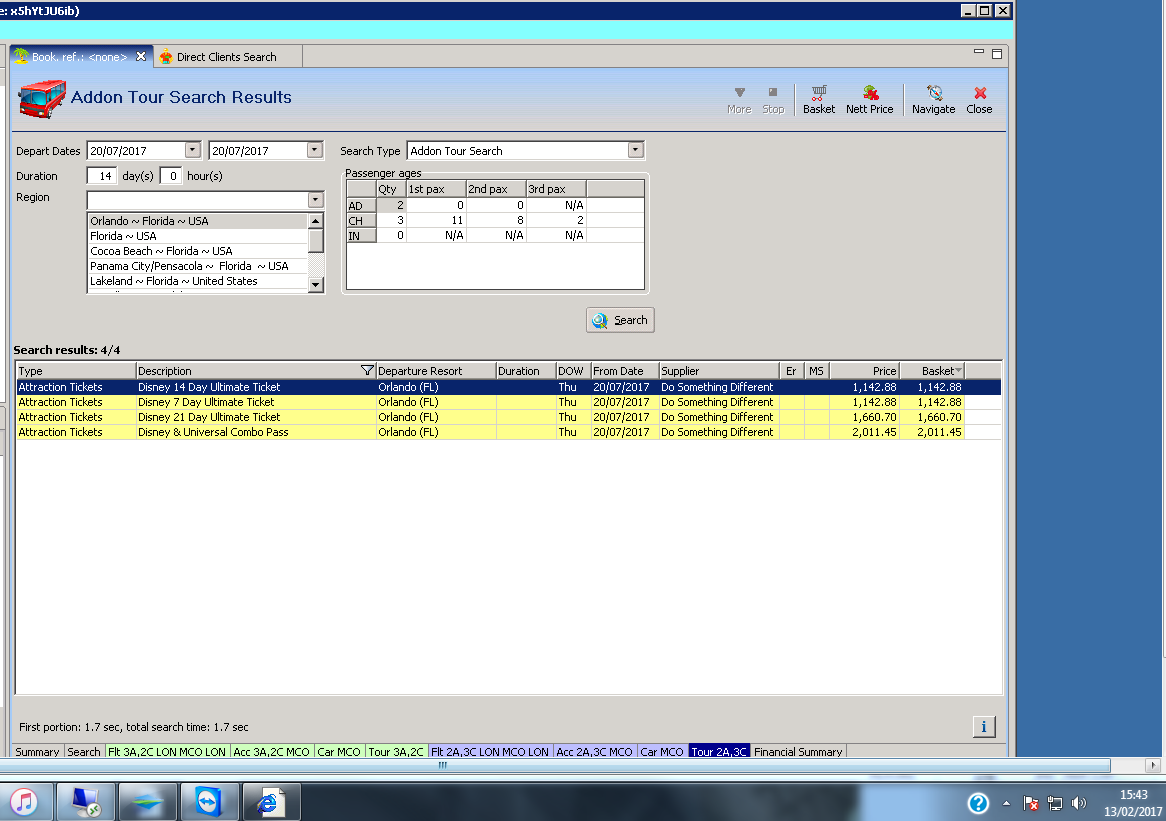This screenshot has height=821, width=1166.
Task: Switch to Flt 2A,3C LON MCO LON tab
Action: coord(490,751)
